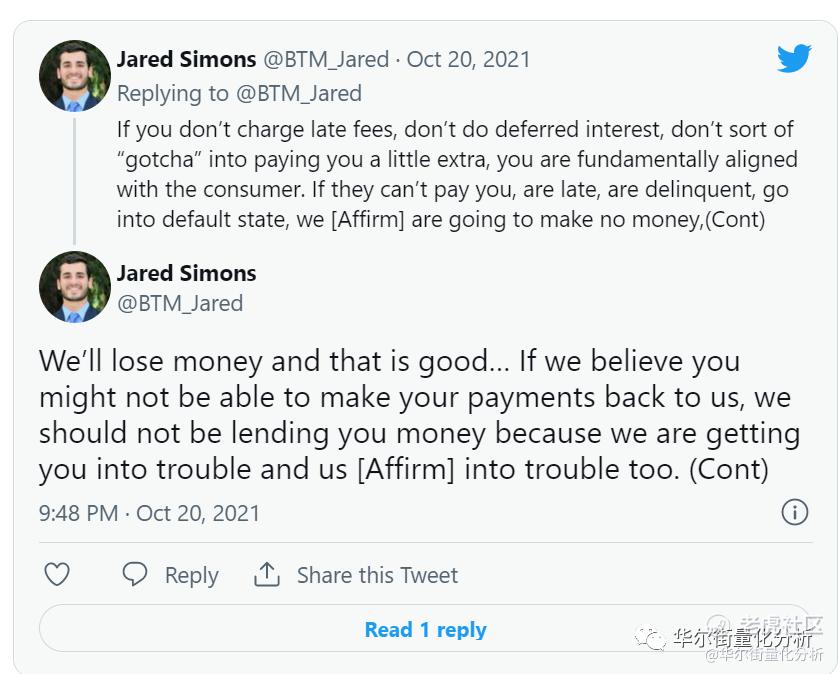Screen dimensions: 839x674
Task: Click the Reply text label
Action: click(x=191, y=575)
